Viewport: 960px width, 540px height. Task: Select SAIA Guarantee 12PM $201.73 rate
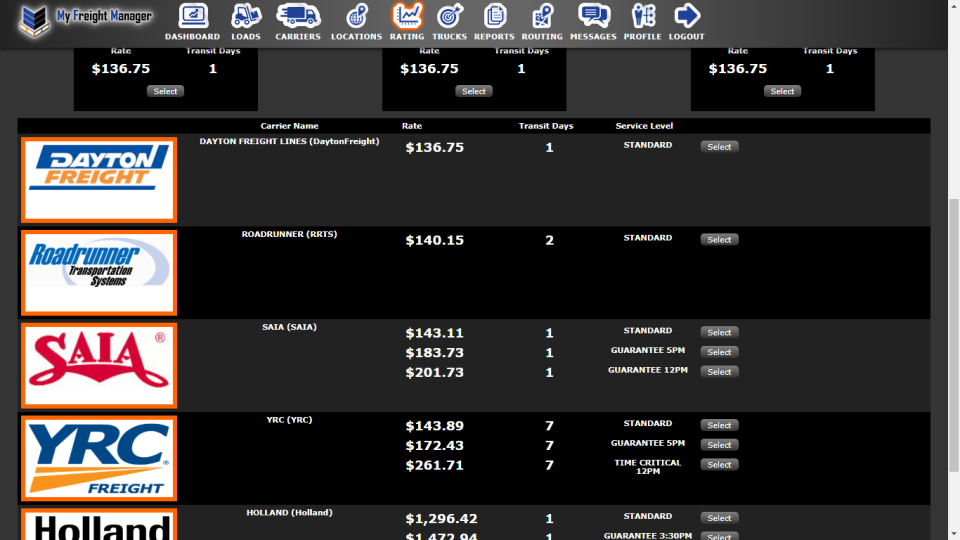[x=719, y=372]
